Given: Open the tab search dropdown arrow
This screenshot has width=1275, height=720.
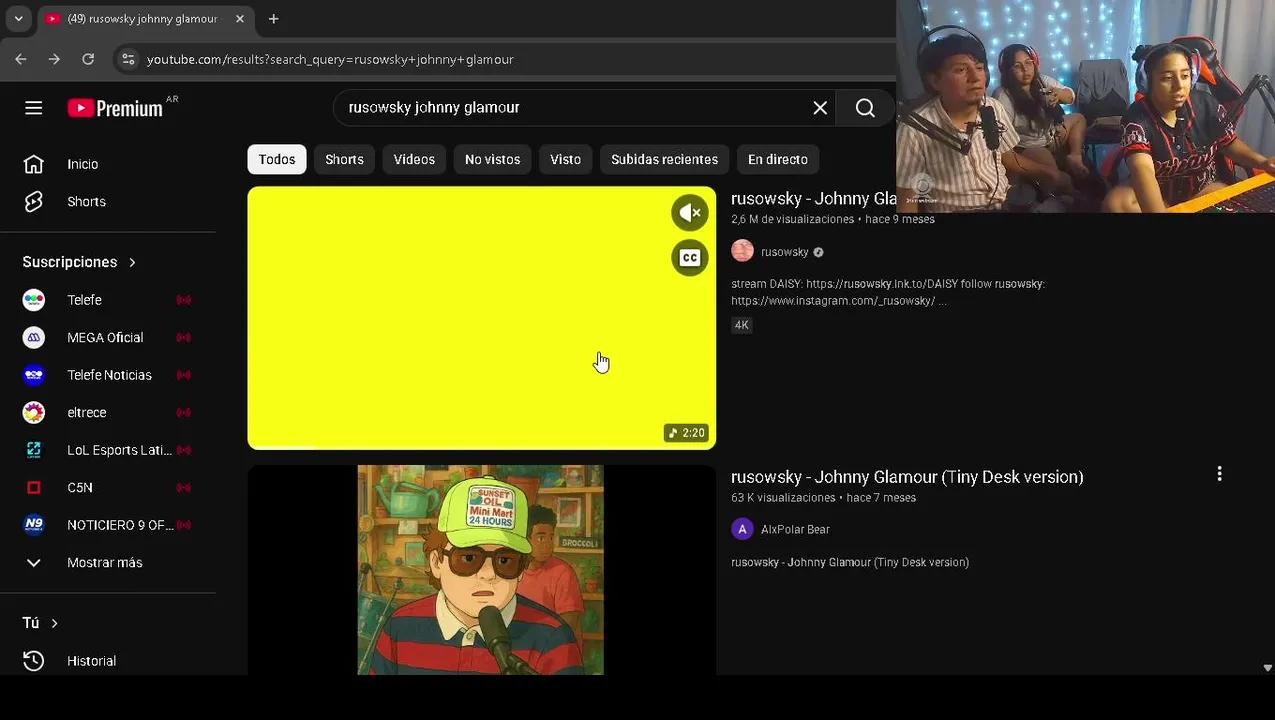Looking at the screenshot, I should pos(18,19).
